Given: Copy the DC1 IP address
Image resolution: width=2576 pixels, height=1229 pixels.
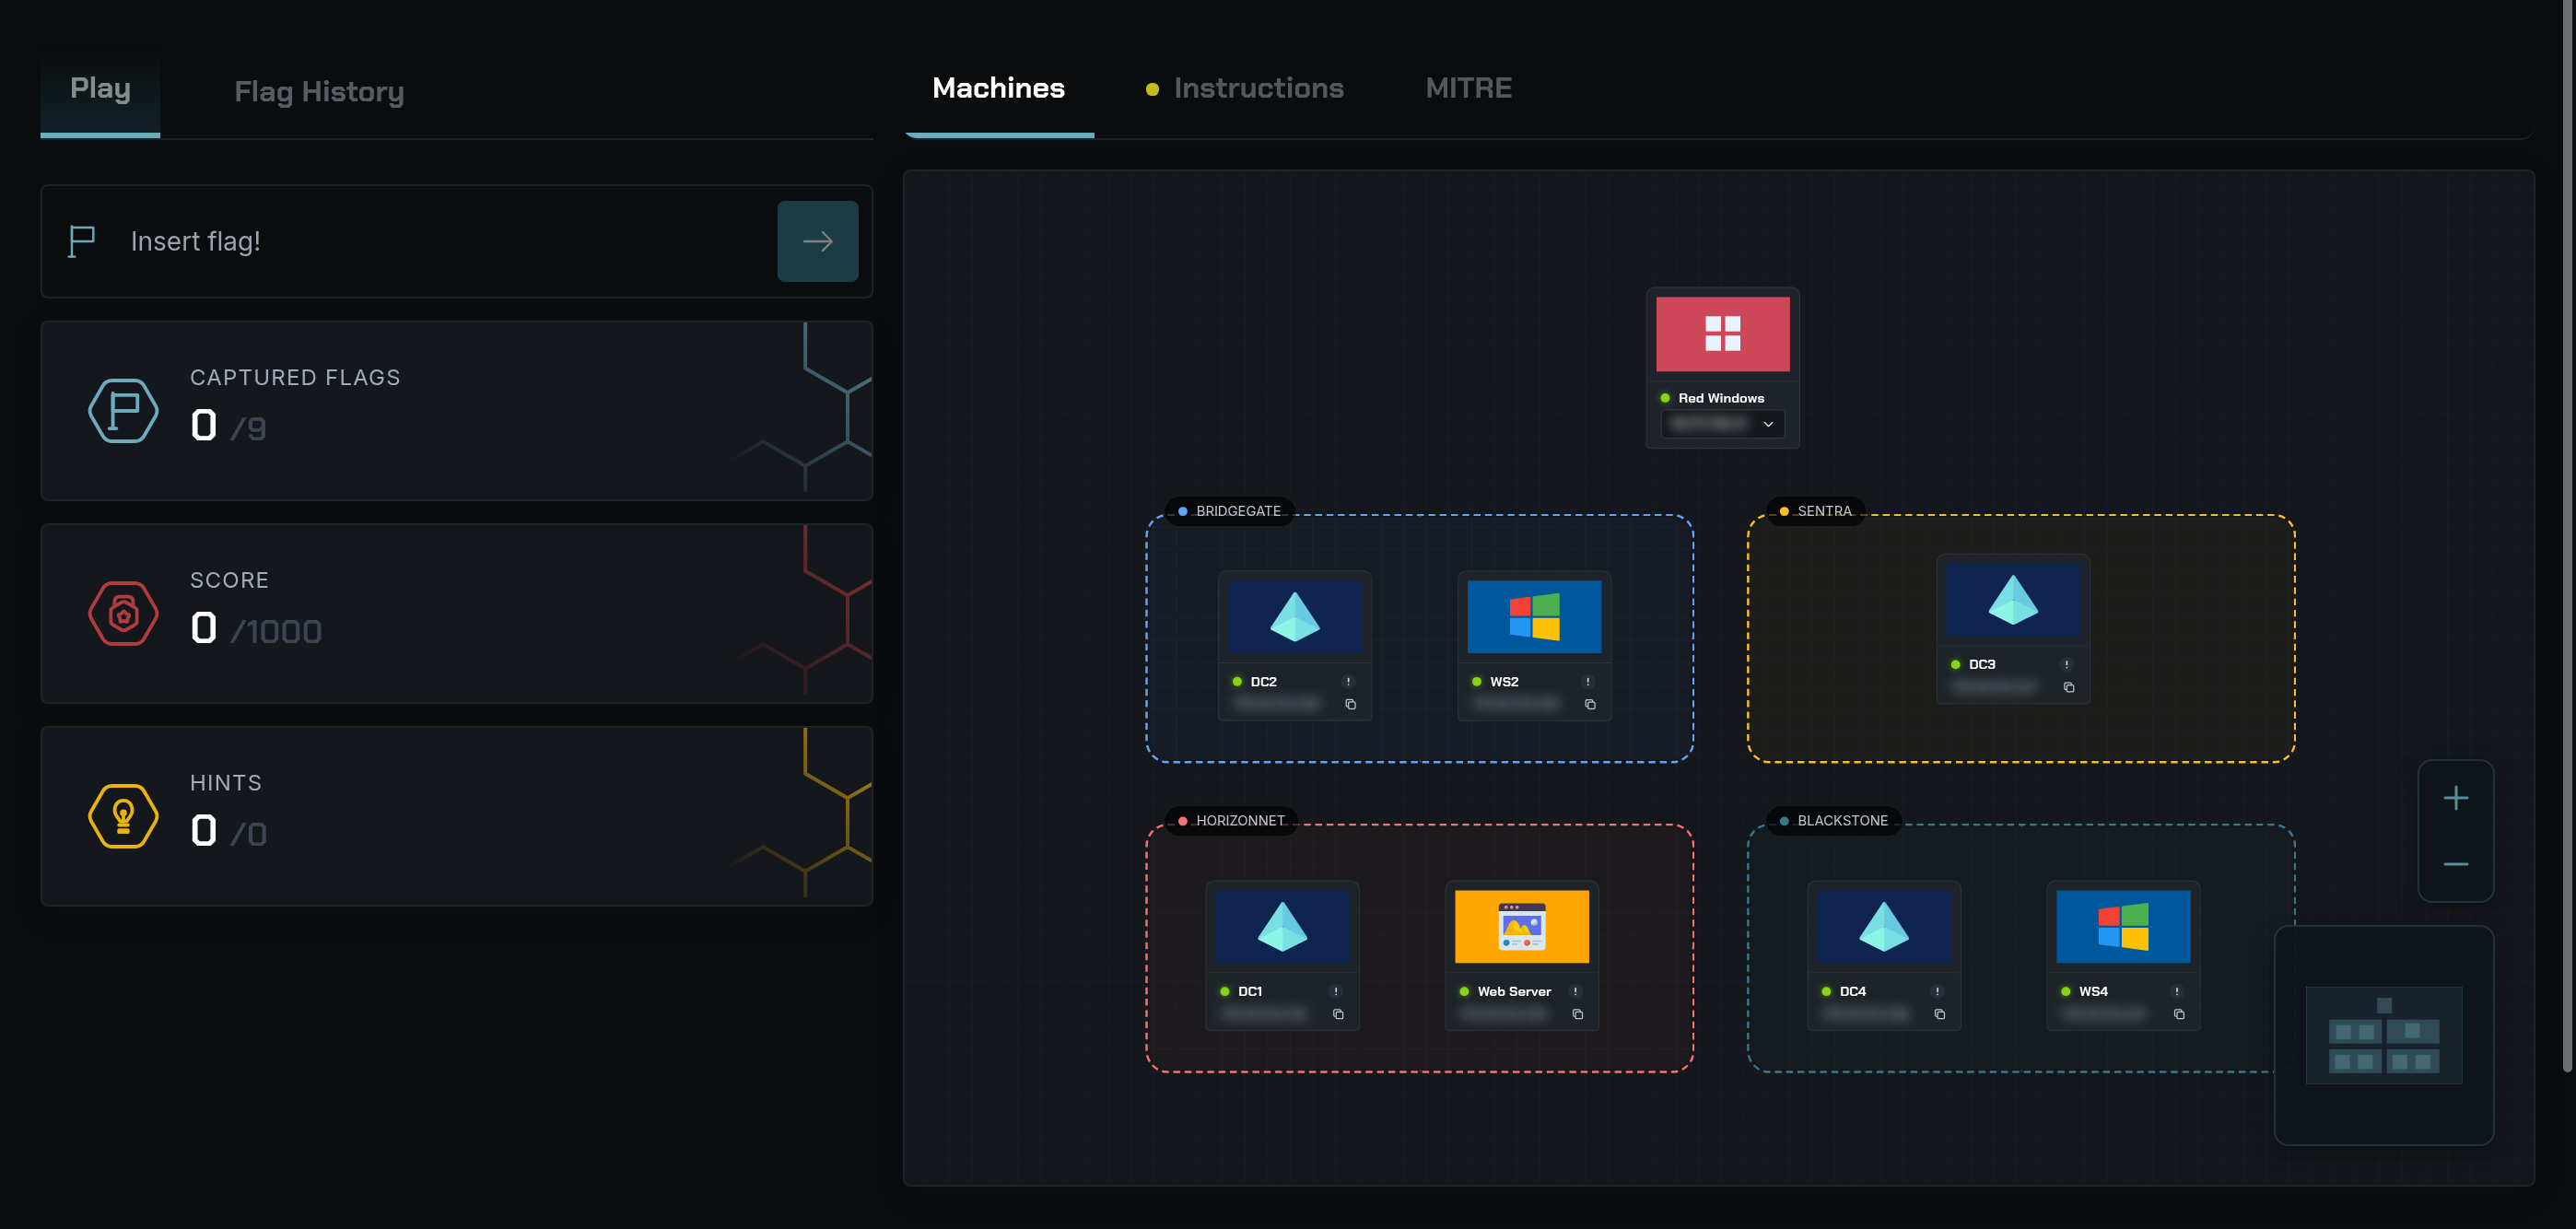Looking at the screenshot, I should [1338, 1015].
